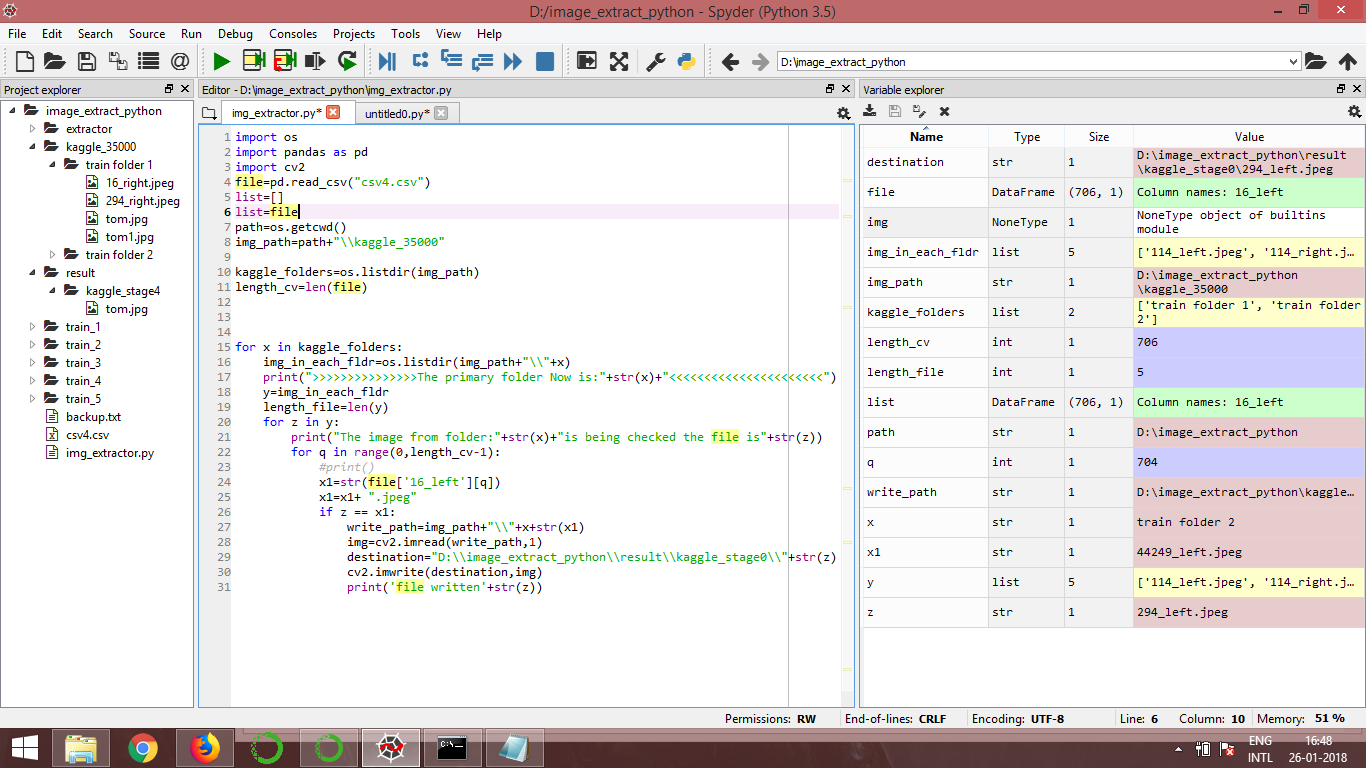Open Preferences wrench icon
This screenshot has width=1366, height=768.
[x=655, y=62]
